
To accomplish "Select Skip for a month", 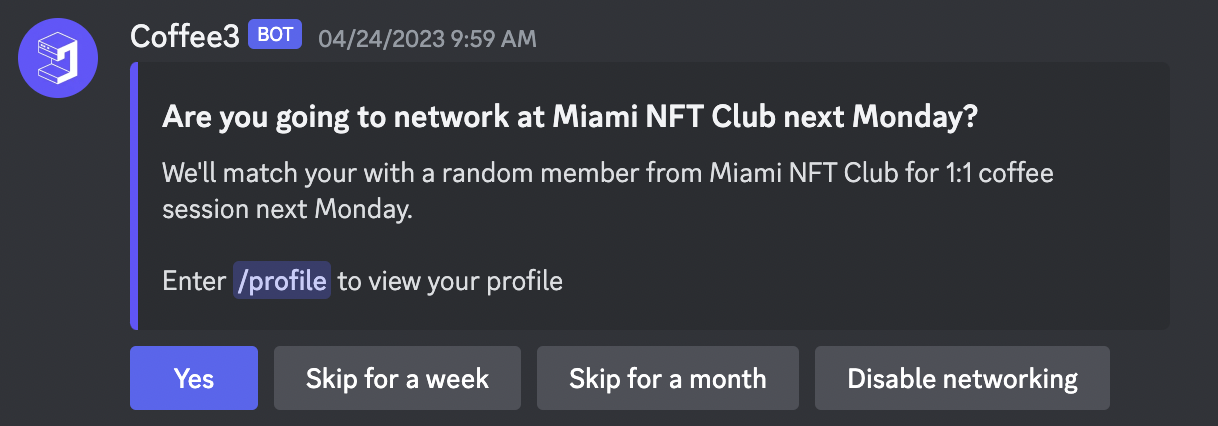I will point(667,378).
